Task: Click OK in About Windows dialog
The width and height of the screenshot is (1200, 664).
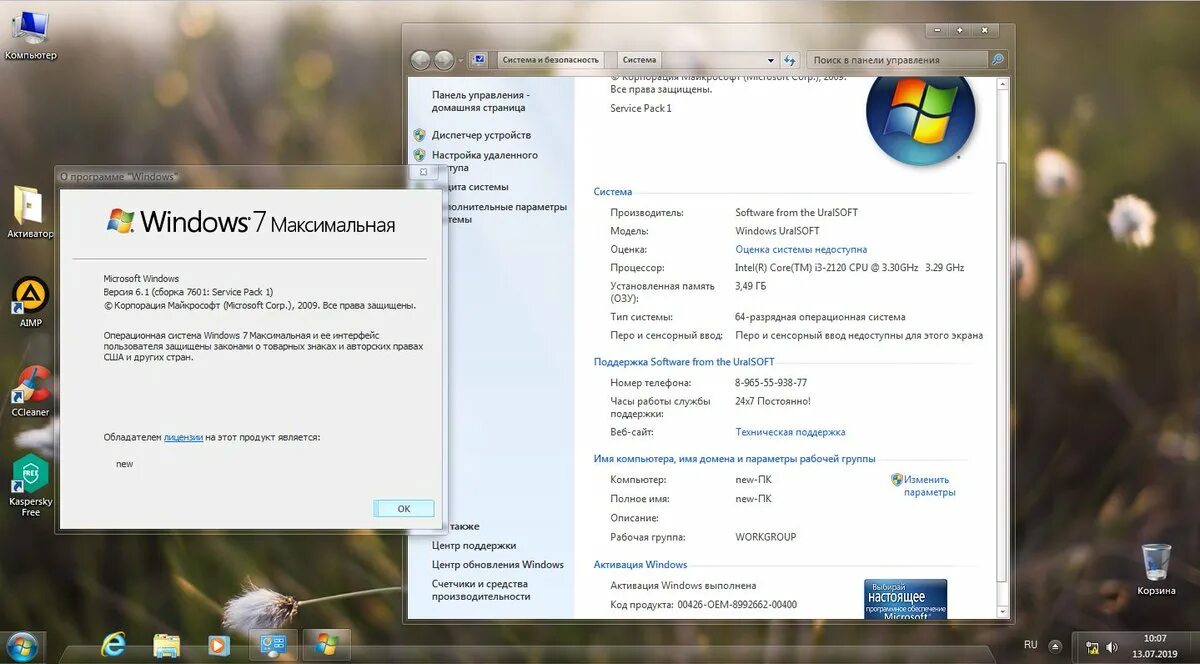Action: (404, 508)
